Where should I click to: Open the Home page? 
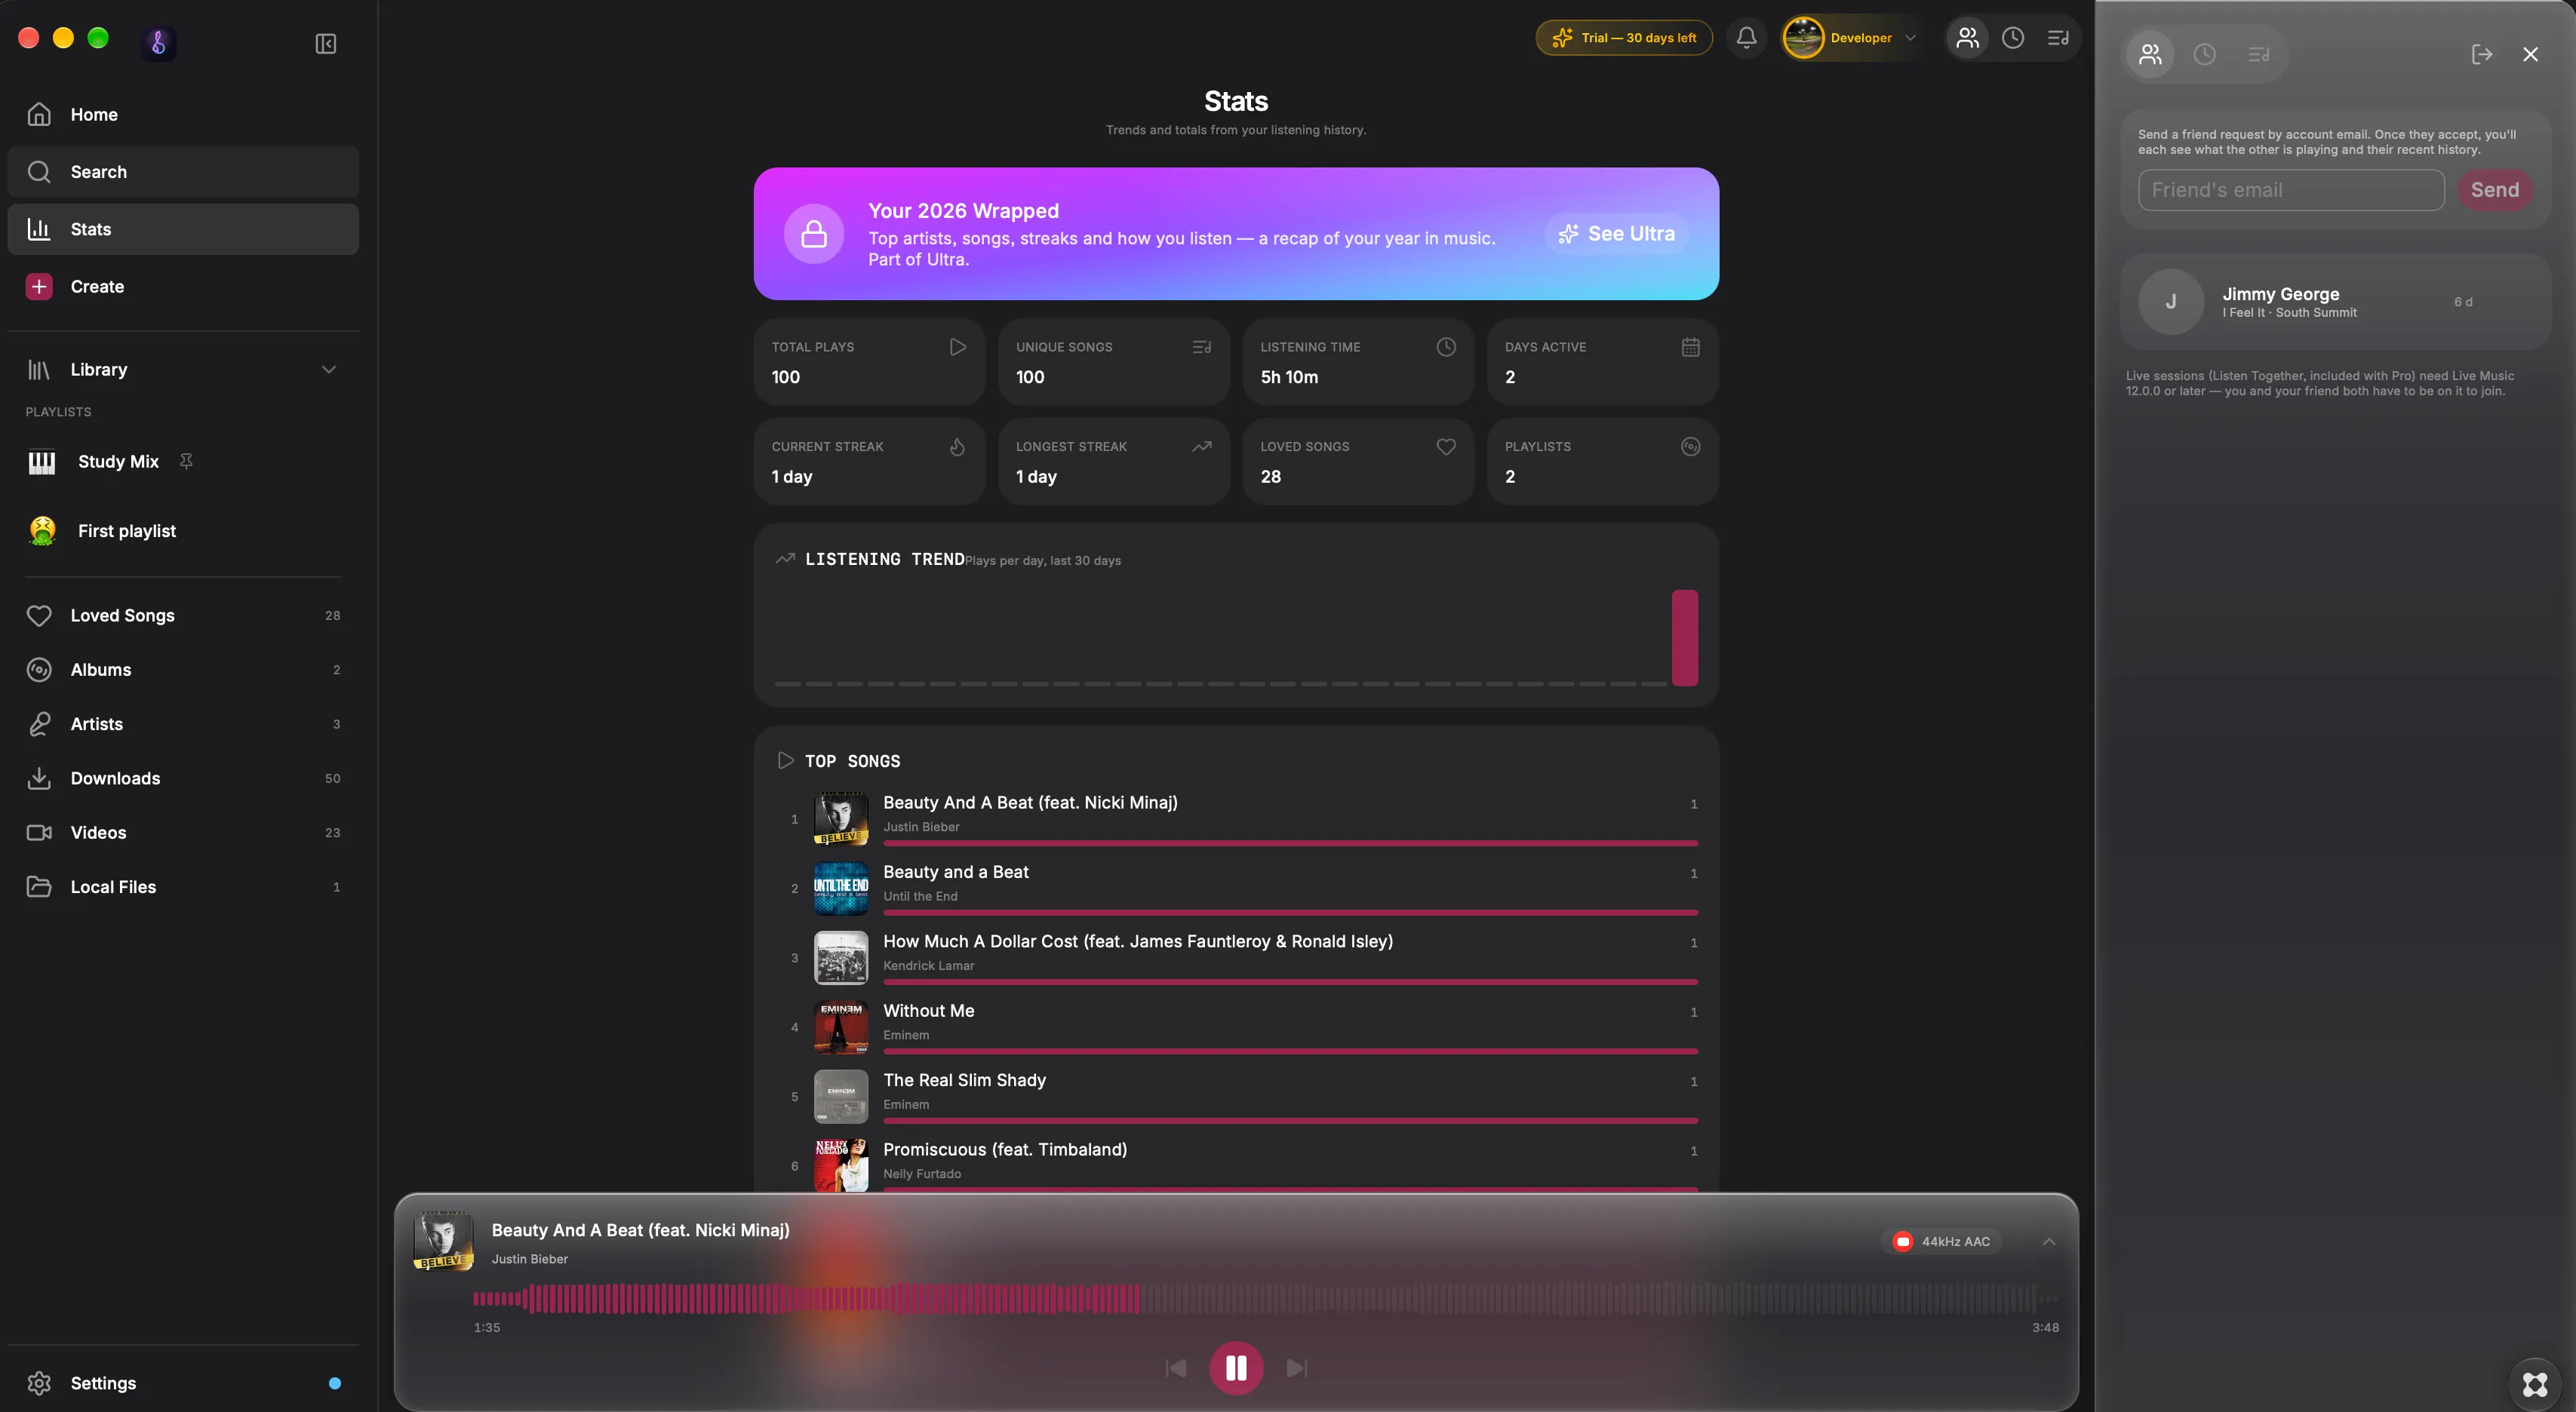click(183, 115)
